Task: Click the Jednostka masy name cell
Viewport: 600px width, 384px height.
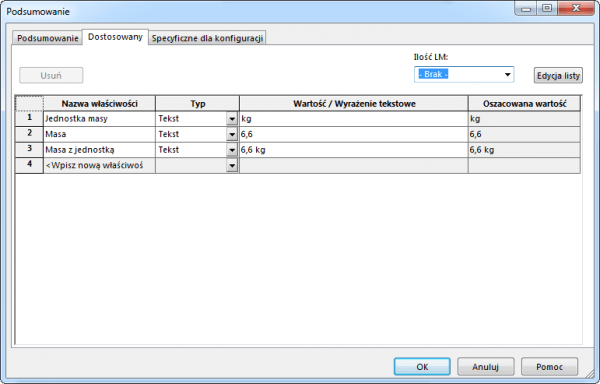Action: pyautogui.click(x=99, y=119)
